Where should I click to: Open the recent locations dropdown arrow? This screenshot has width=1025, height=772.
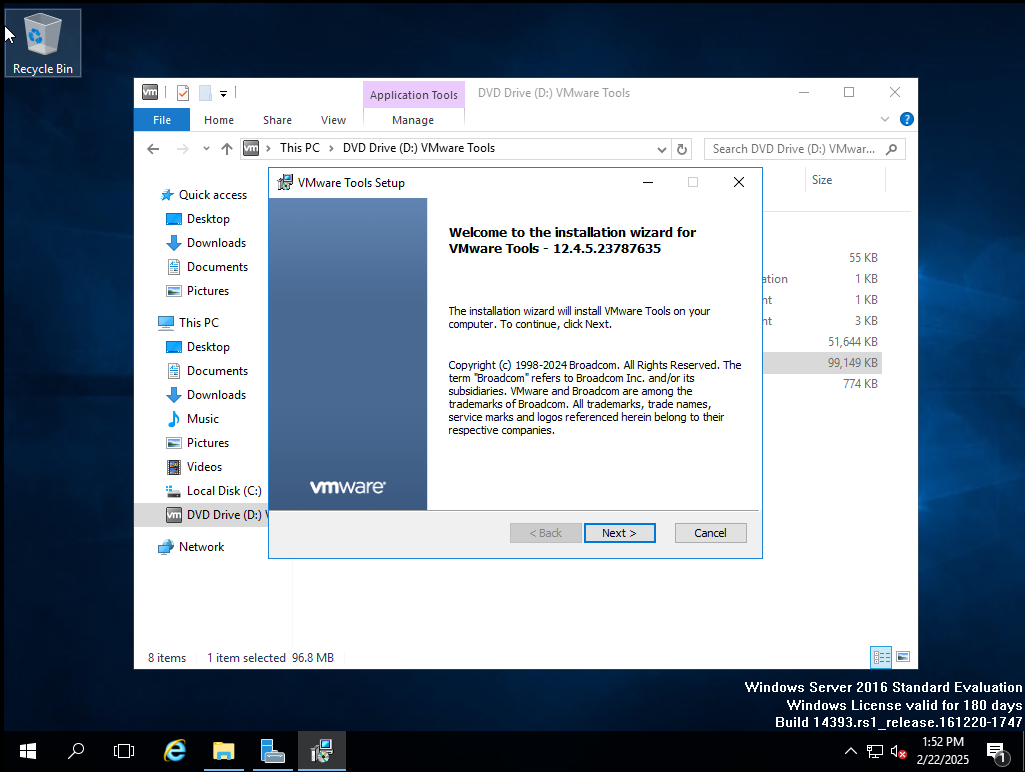206,149
